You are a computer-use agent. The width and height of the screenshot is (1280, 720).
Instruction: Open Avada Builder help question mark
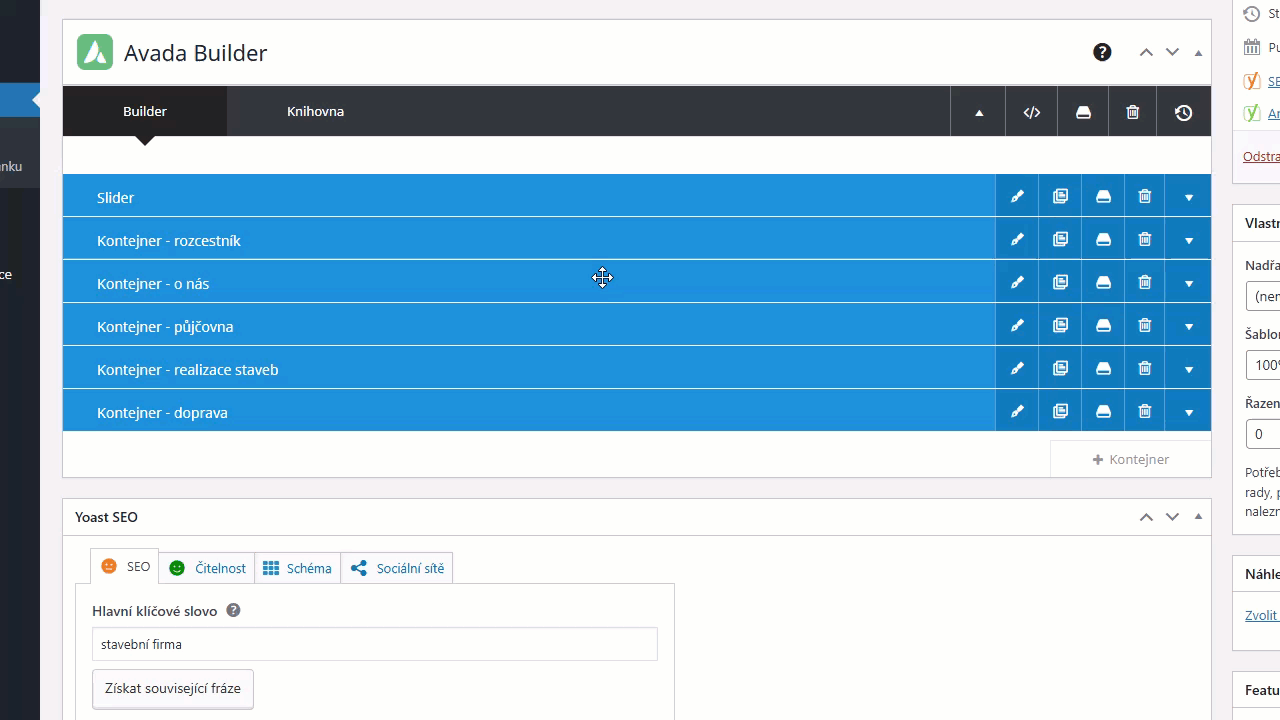1102,52
